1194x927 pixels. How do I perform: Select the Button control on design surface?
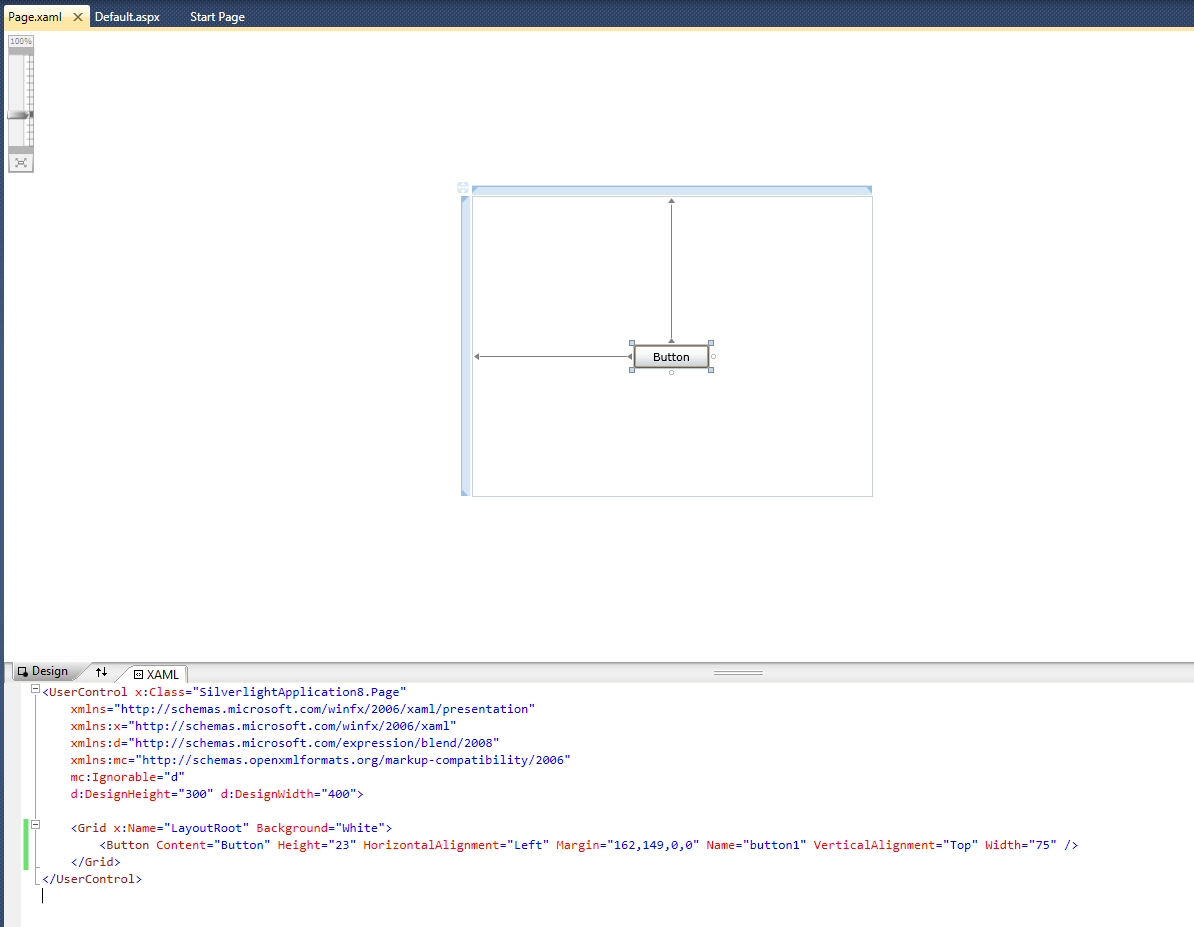pyautogui.click(x=671, y=357)
